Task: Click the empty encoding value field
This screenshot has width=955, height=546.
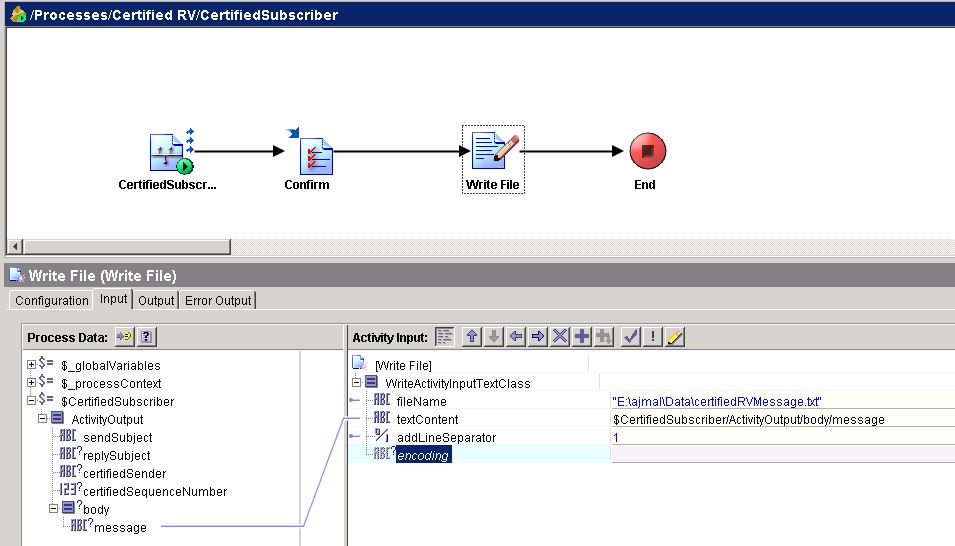Action: click(783, 455)
